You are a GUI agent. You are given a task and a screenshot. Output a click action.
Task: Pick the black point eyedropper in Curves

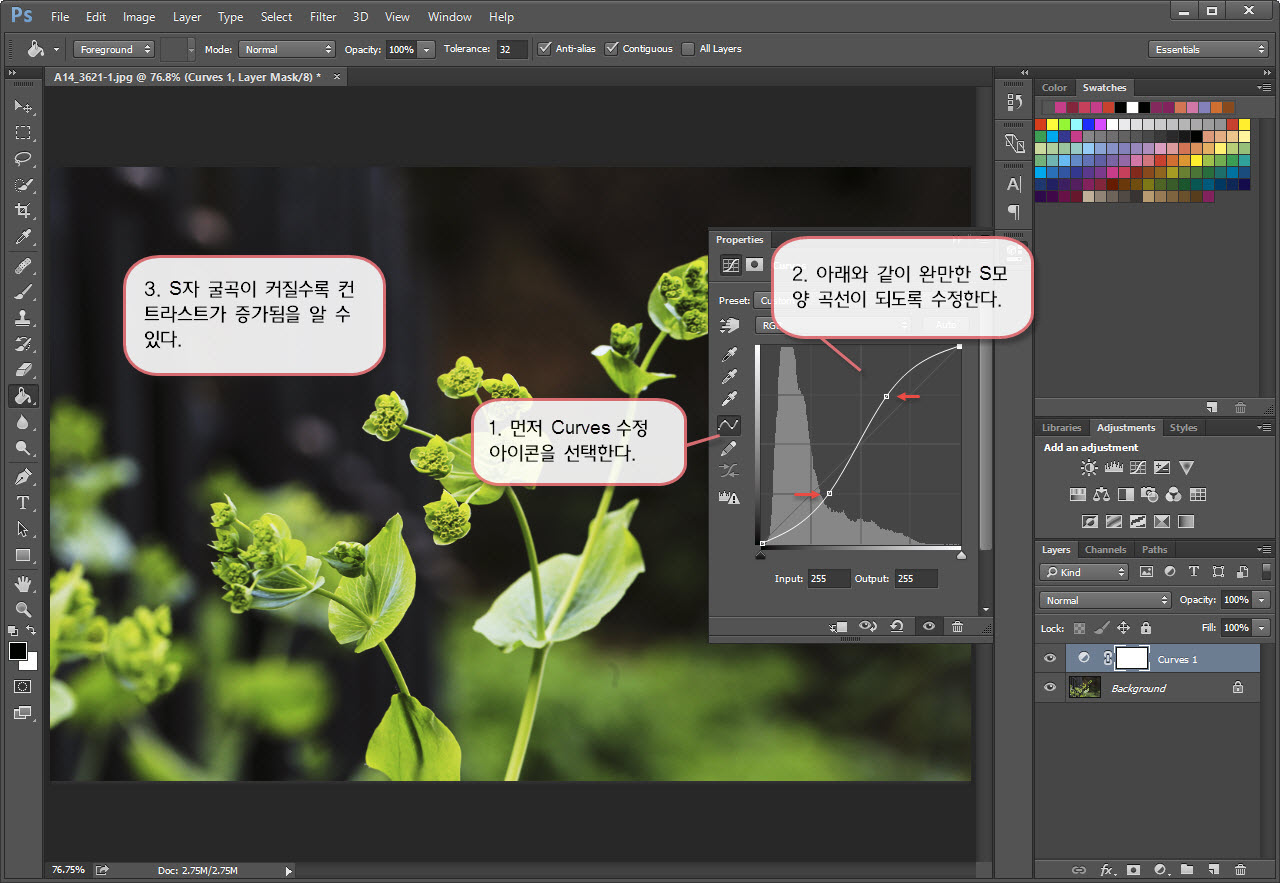[x=729, y=355]
